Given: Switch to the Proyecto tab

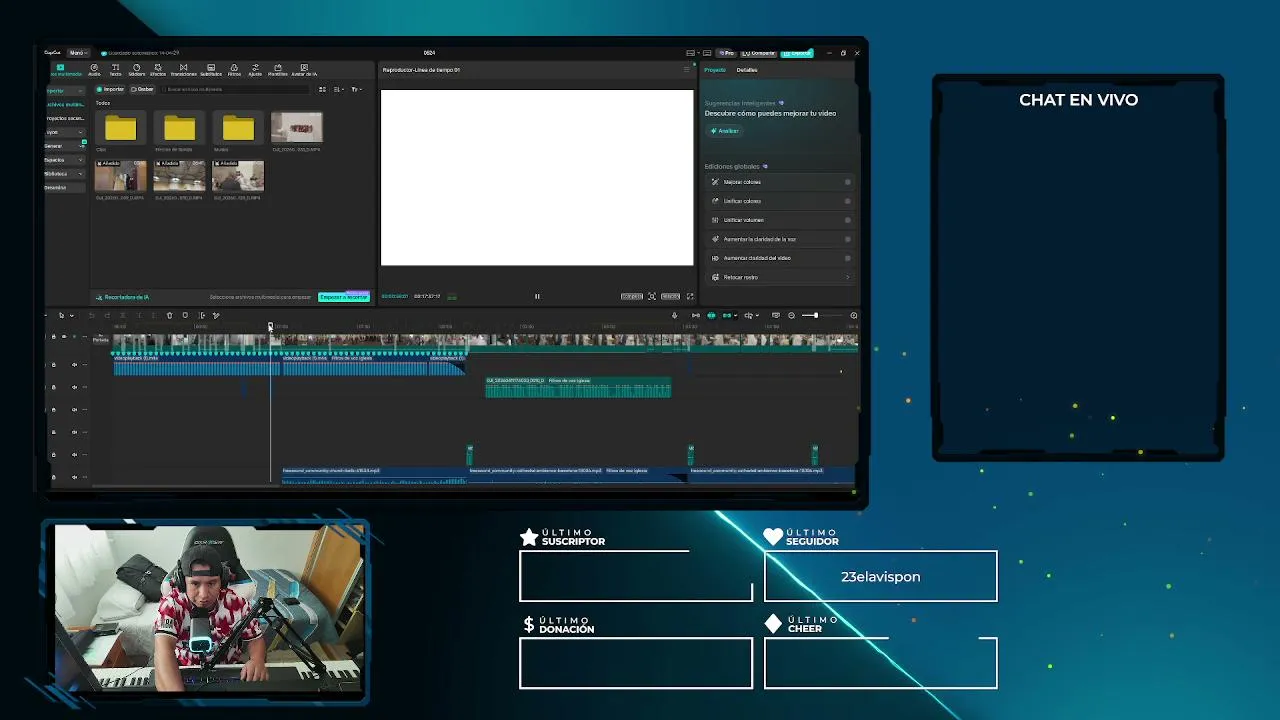Looking at the screenshot, I should pyautogui.click(x=715, y=70).
